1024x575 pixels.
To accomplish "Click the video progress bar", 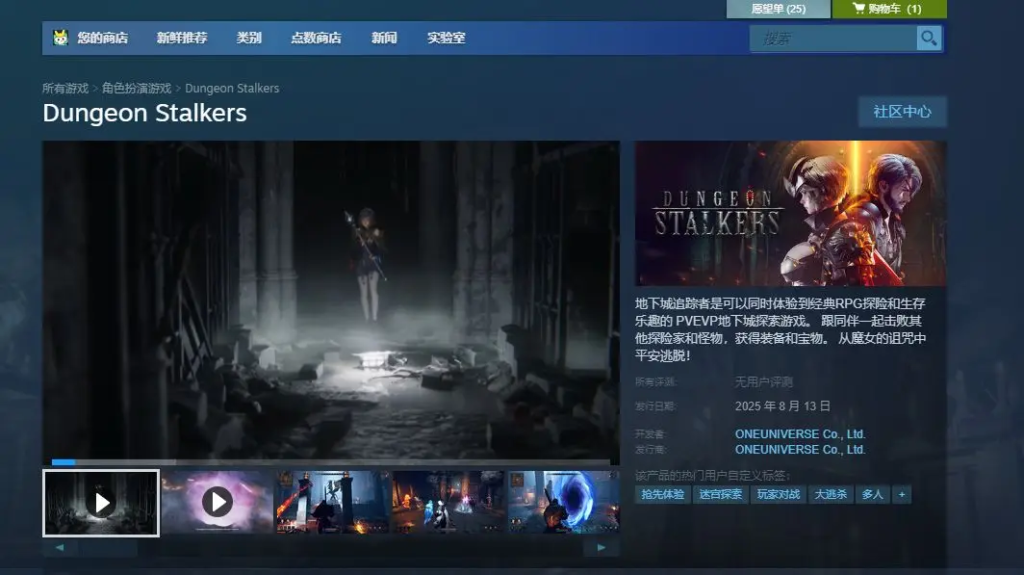I will (330, 462).
